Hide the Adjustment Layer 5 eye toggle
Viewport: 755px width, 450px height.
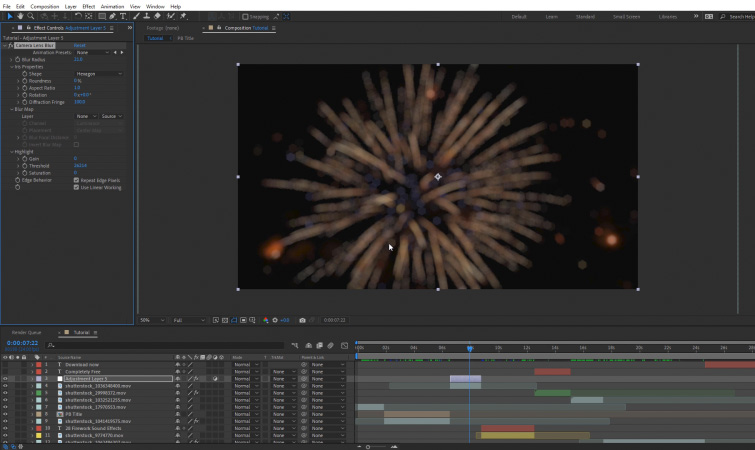[x=5, y=379]
